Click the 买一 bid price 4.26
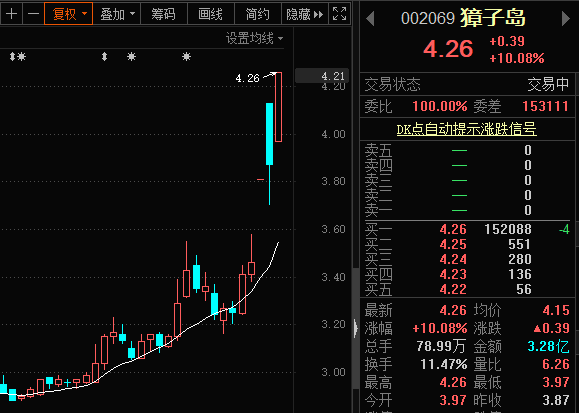579x413 pixels. pyautogui.click(x=453, y=229)
